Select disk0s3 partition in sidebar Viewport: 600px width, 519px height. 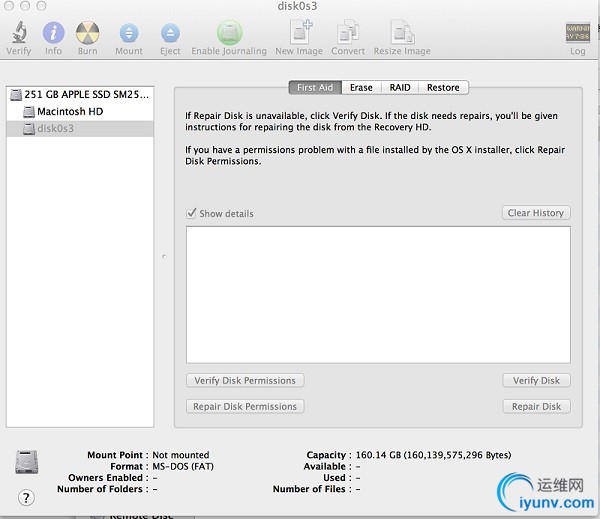click(x=80, y=129)
